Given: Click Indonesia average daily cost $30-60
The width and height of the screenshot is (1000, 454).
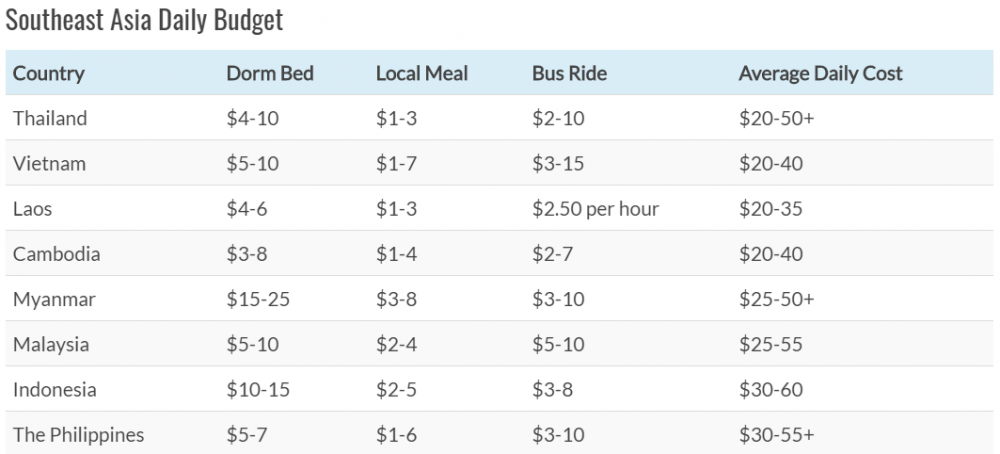Looking at the screenshot, I should click(x=770, y=389).
